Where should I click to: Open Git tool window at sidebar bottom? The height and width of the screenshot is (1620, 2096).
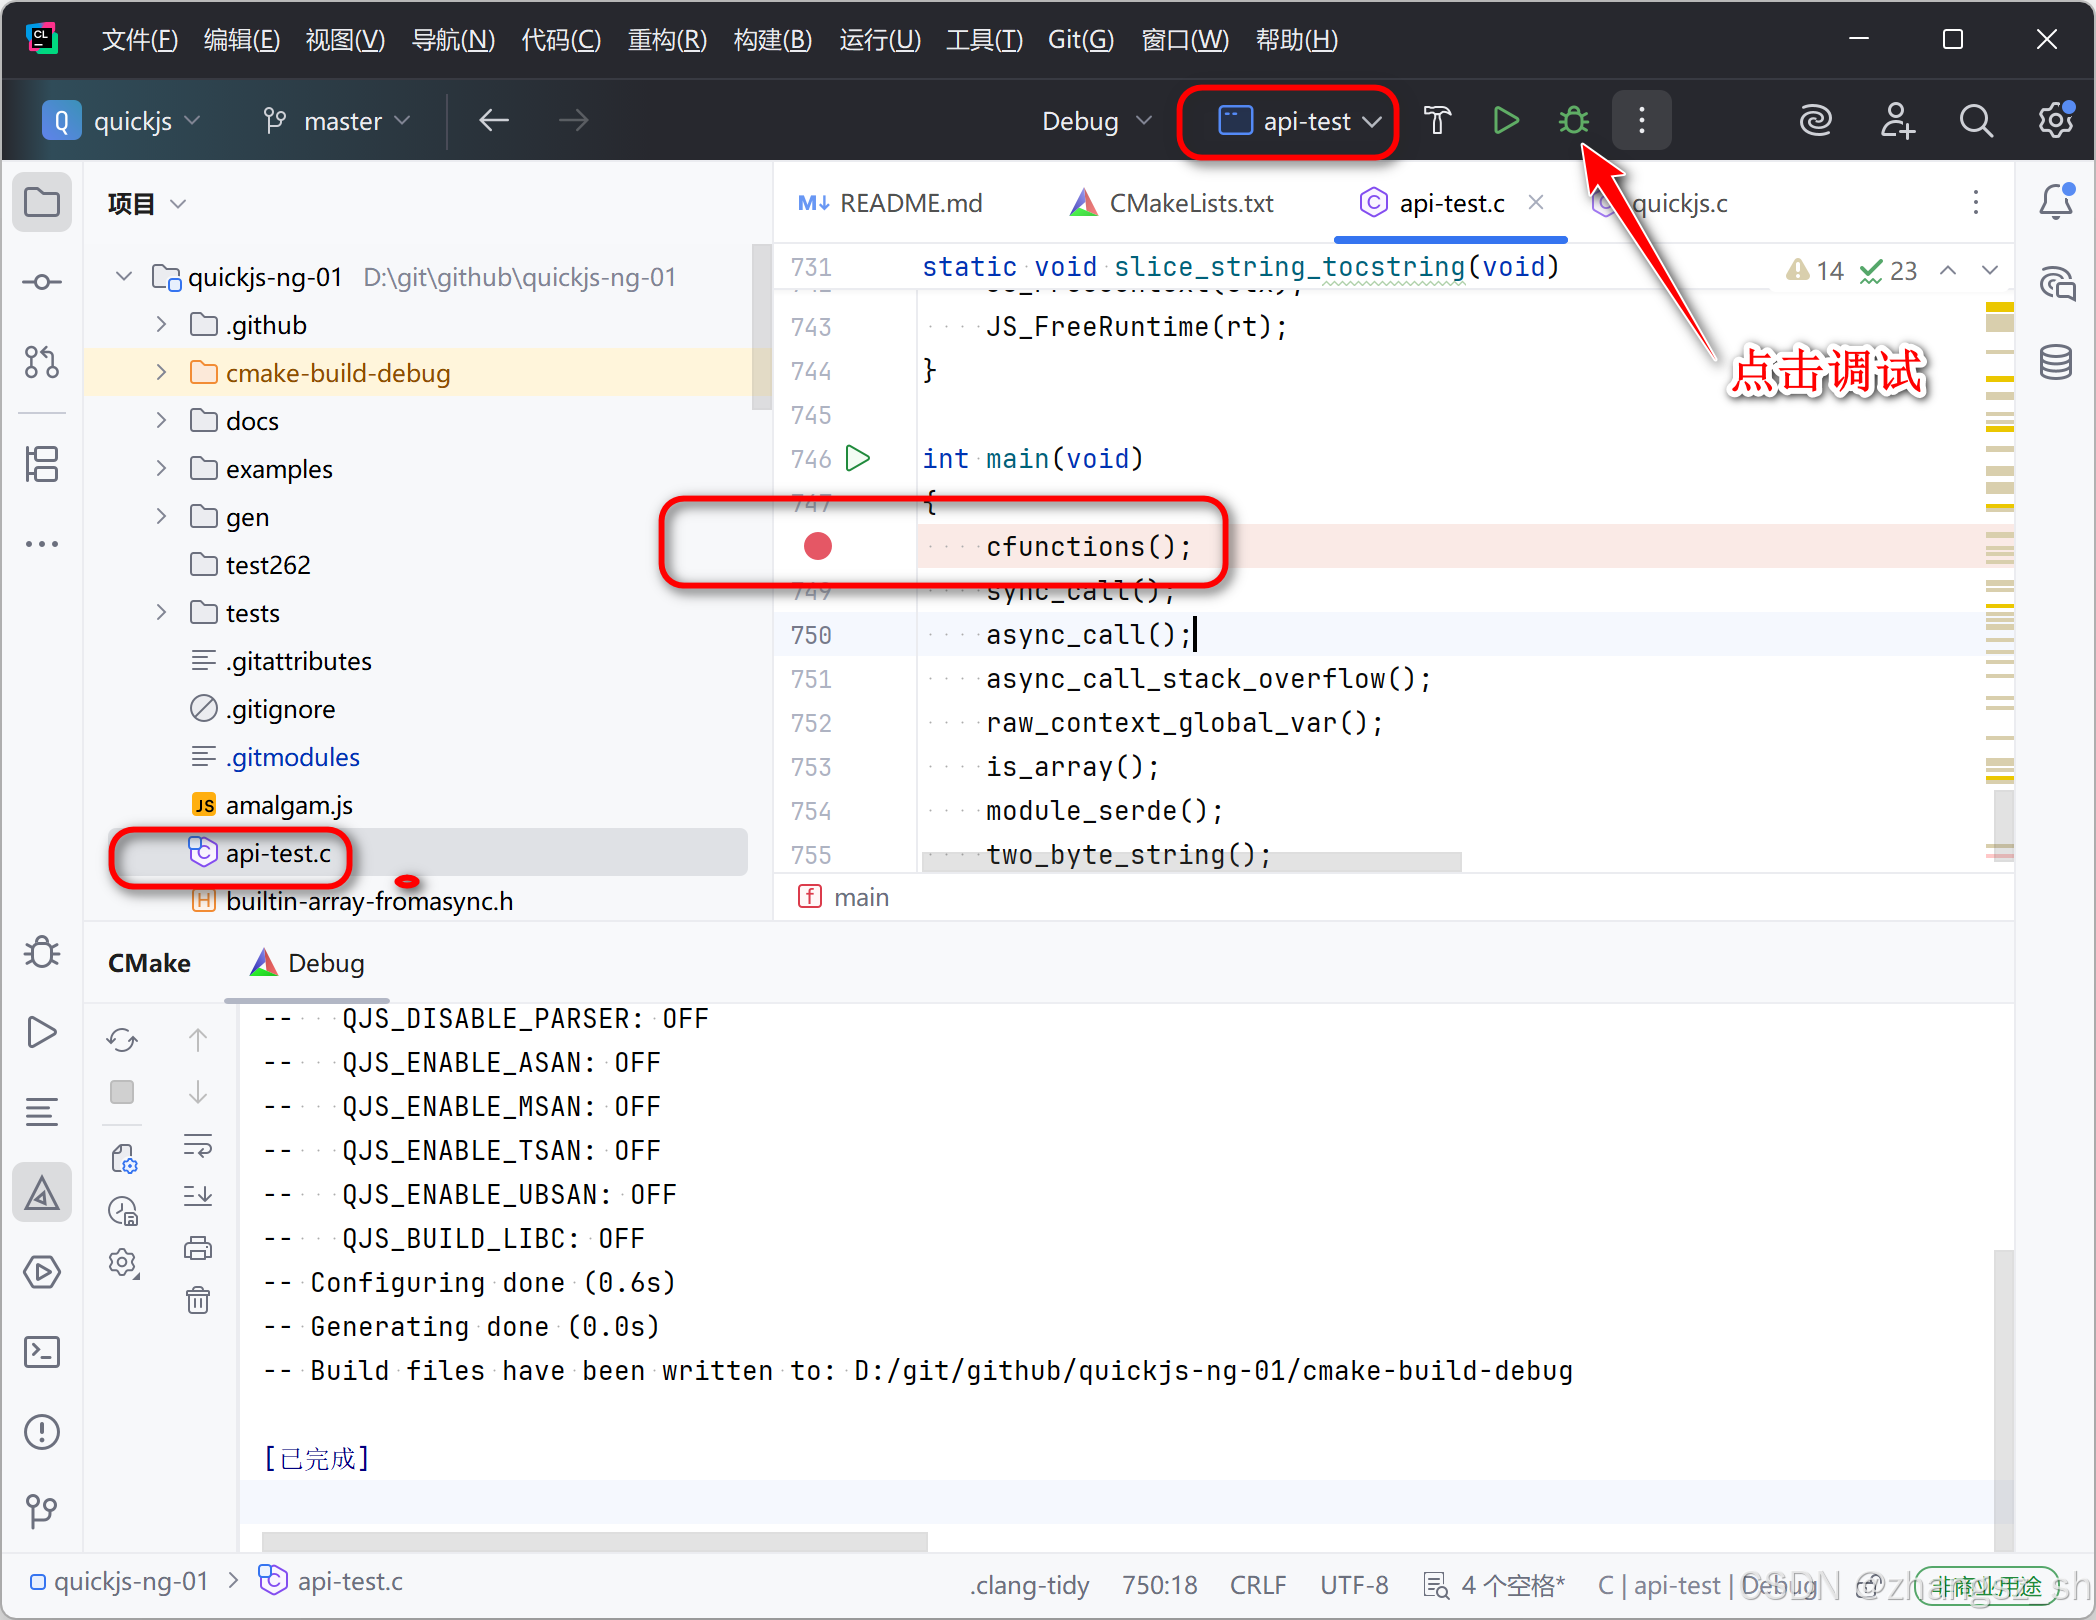tap(42, 1510)
